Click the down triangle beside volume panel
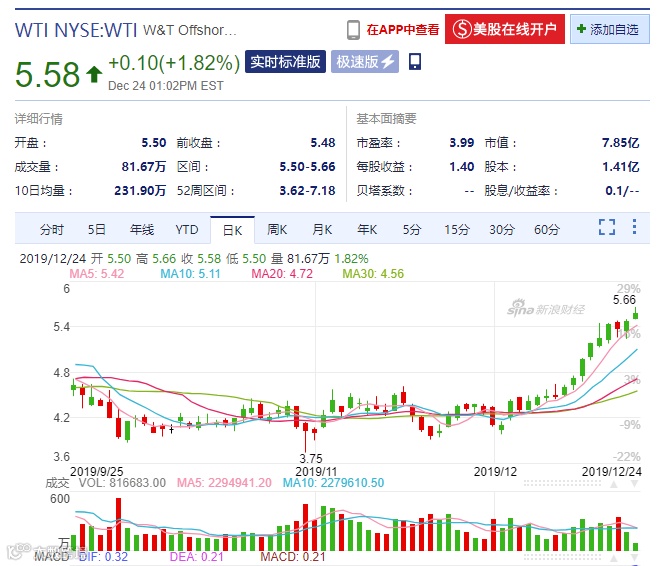Viewport: 659px width, 566px height. point(635,484)
